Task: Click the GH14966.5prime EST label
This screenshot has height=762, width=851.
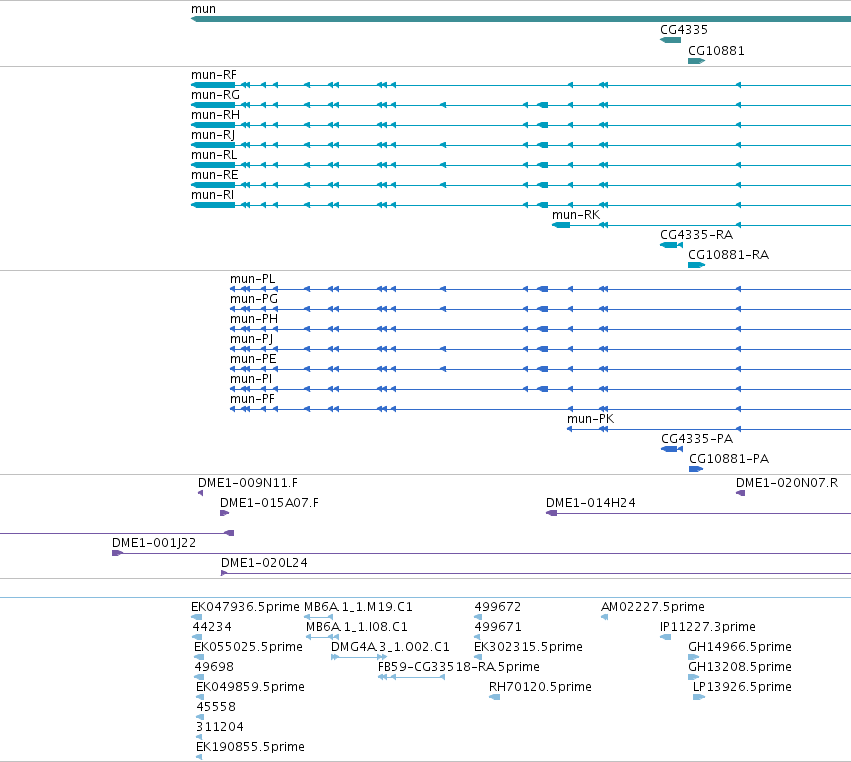Action: click(x=740, y=646)
